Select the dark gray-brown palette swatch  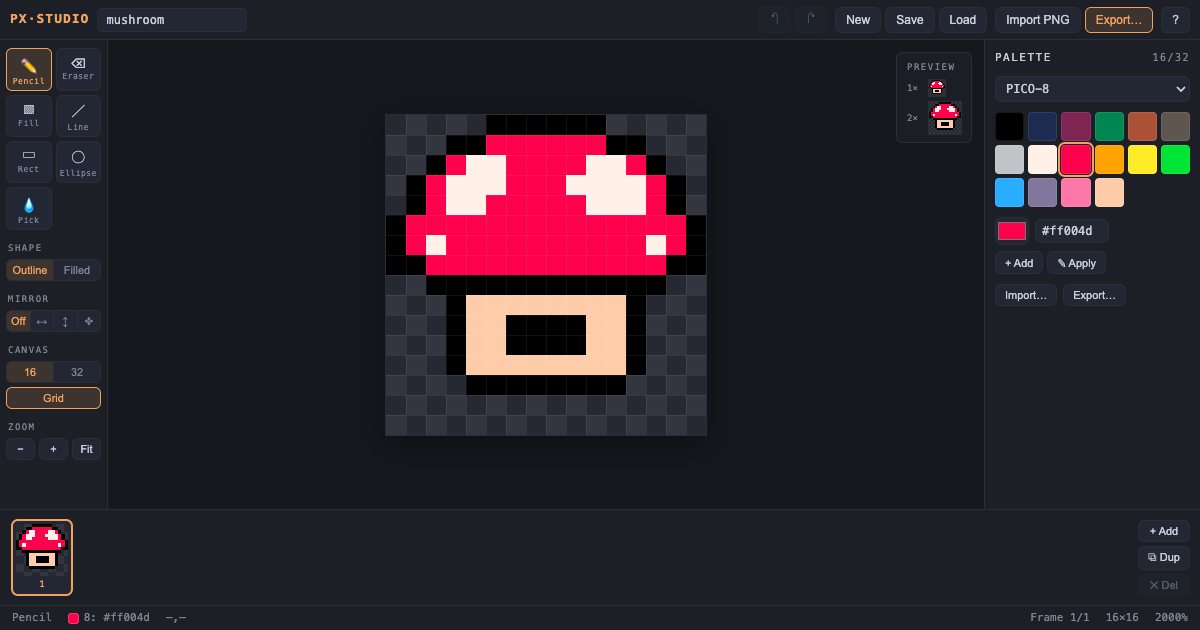(x=1175, y=126)
